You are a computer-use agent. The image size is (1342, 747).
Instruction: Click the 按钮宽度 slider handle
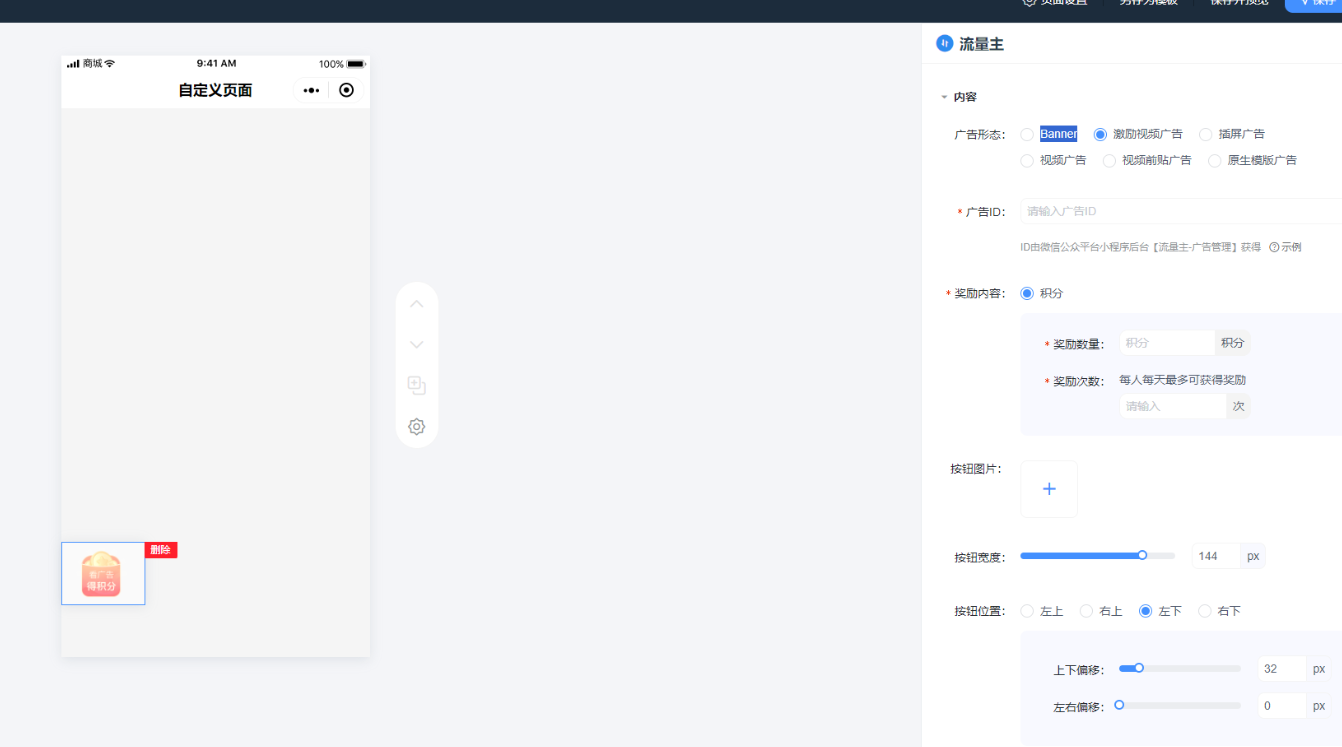tap(1142, 555)
